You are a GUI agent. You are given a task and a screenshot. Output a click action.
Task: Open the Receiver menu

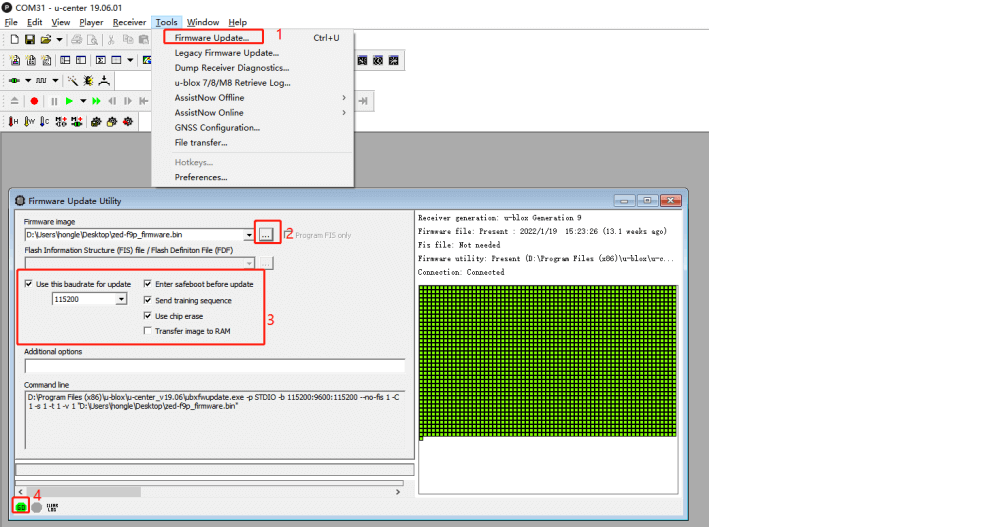[x=129, y=22]
